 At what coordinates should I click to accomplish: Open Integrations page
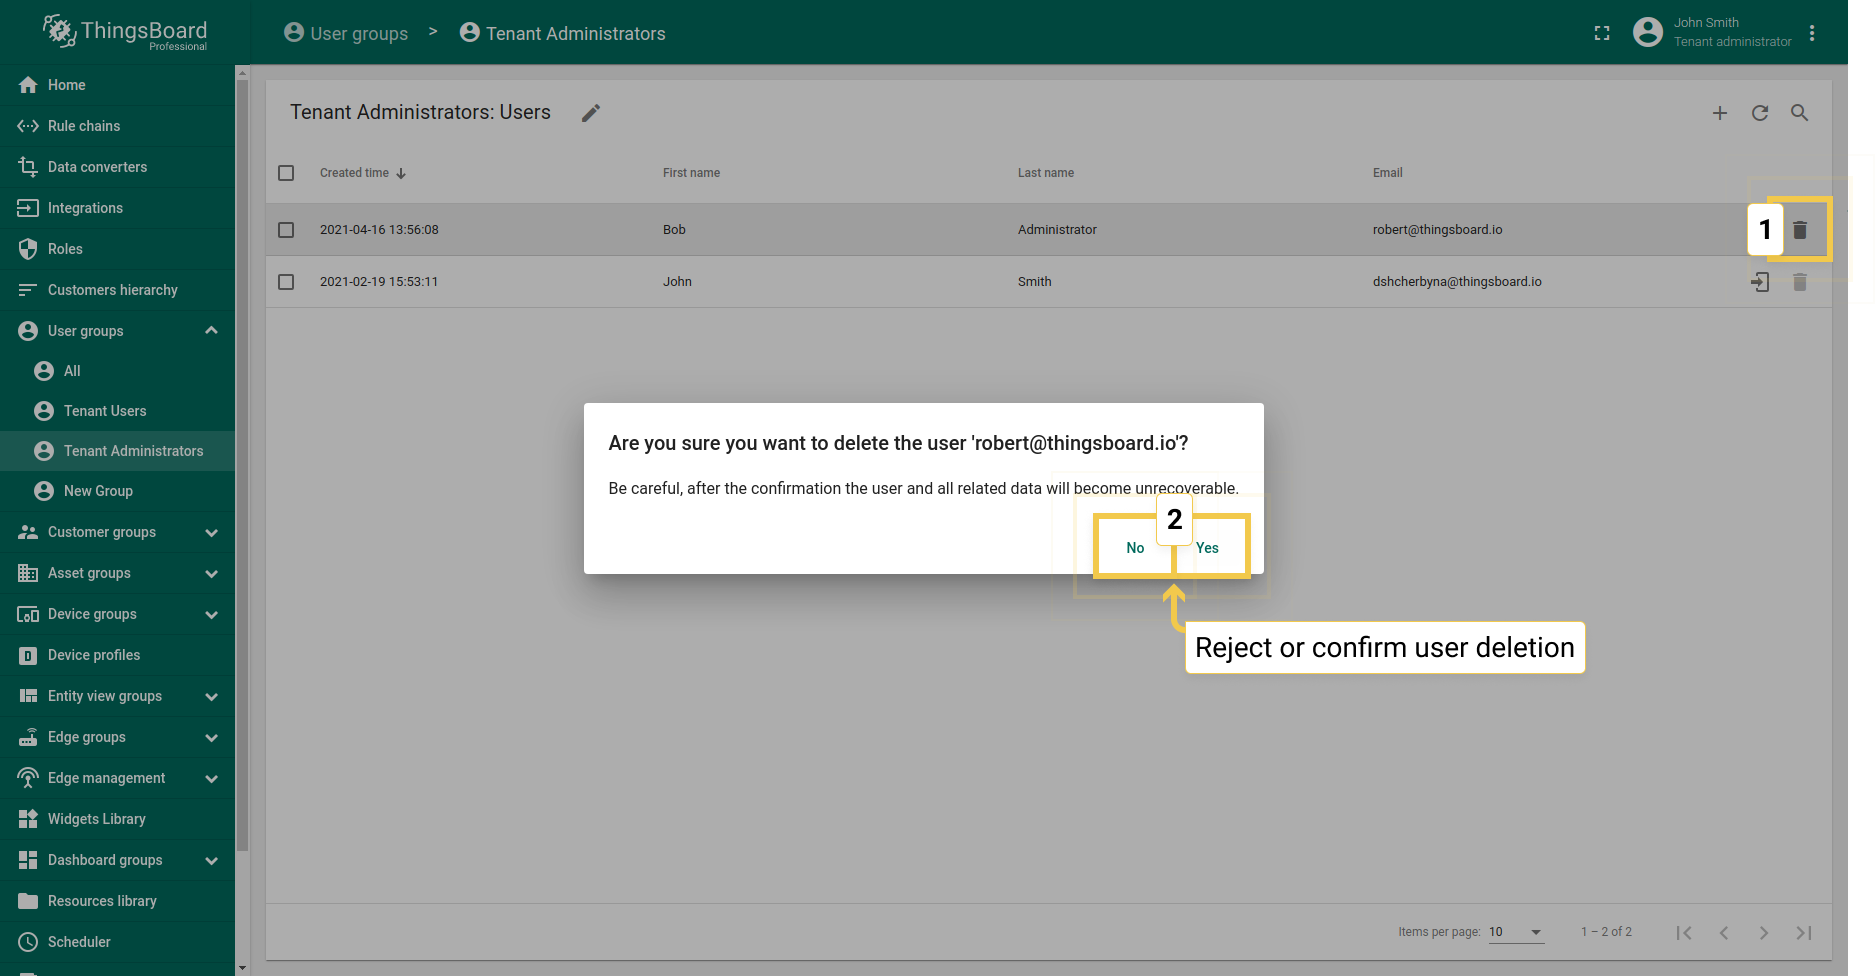(x=117, y=208)
